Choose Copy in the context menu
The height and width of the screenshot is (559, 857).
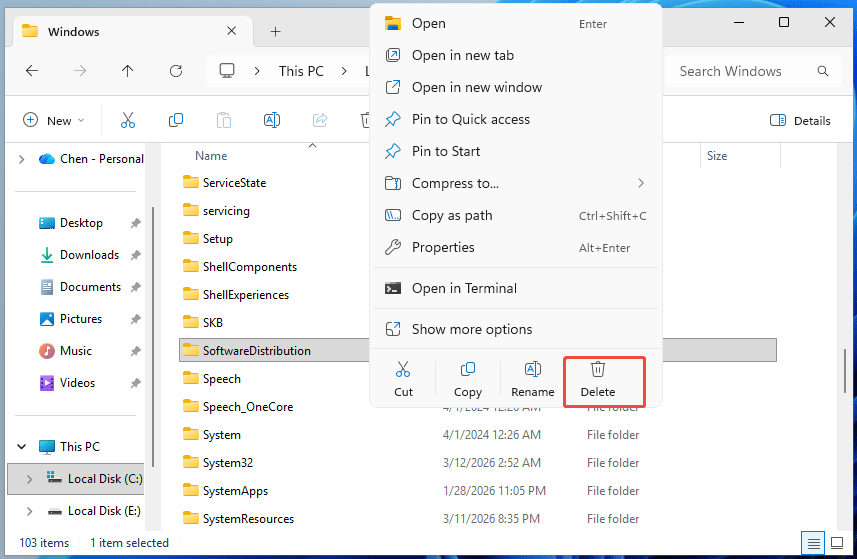tap(468, 379)
